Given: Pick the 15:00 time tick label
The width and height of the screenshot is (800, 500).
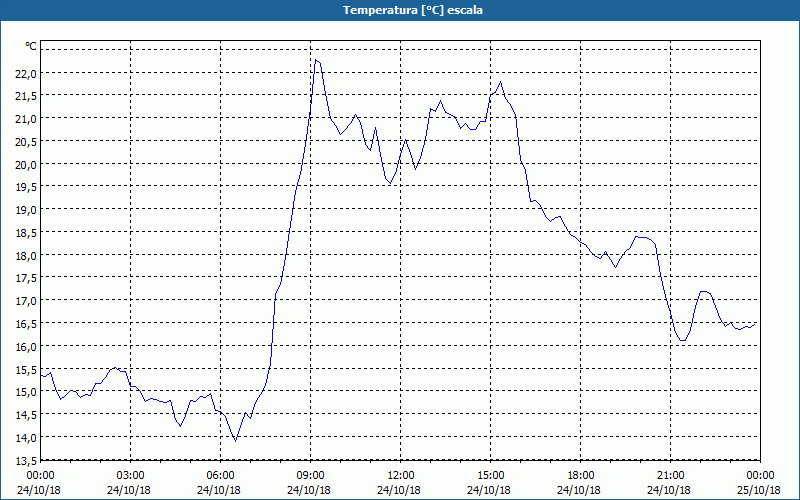Looking at the screenshot, I should click(x=490, y=476).
